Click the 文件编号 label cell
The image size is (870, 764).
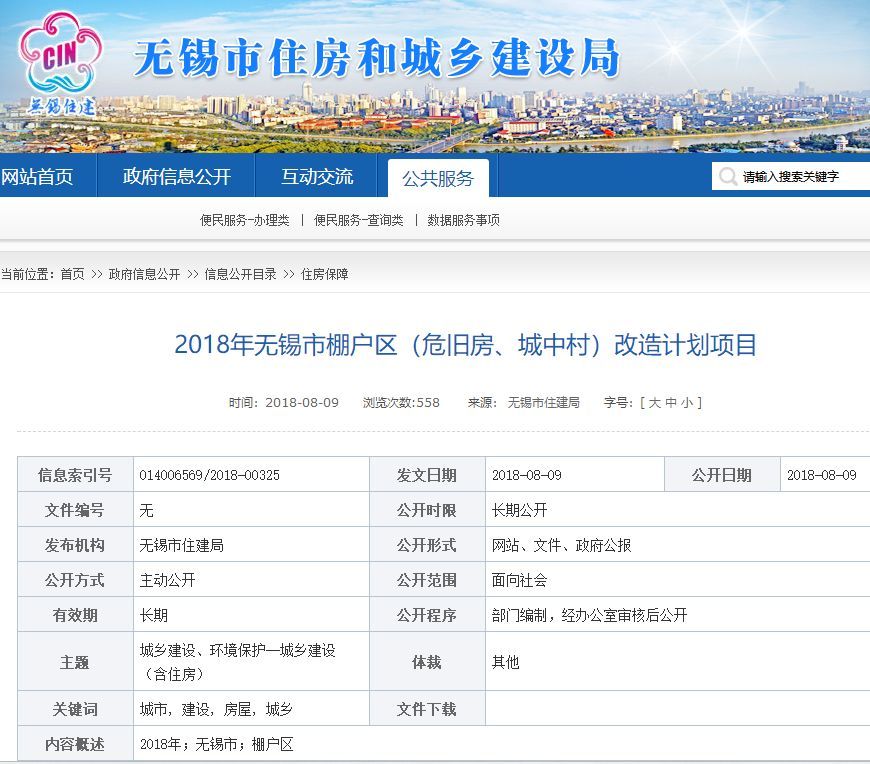coord(75,510)
